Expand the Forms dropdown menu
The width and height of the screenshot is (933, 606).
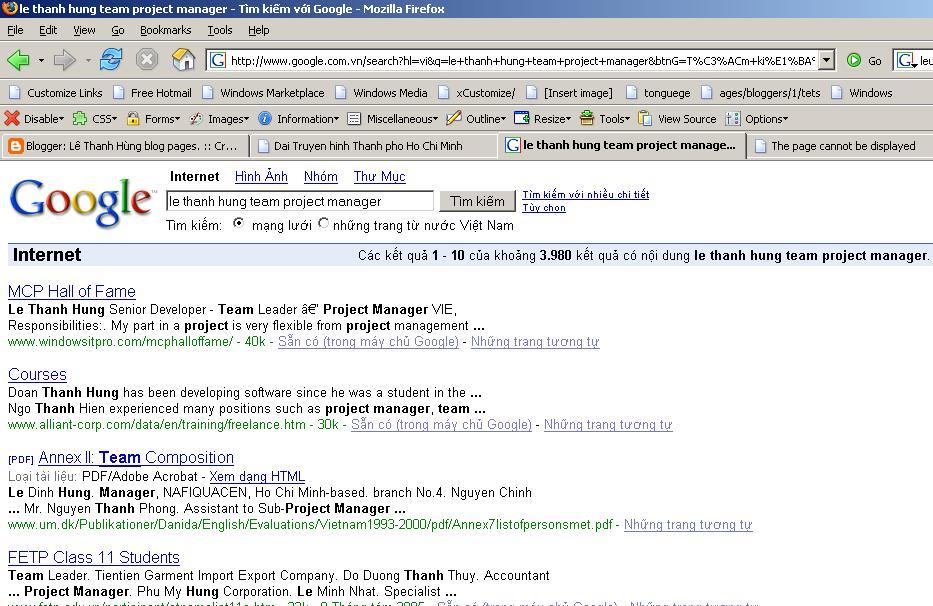coord(177,119)
